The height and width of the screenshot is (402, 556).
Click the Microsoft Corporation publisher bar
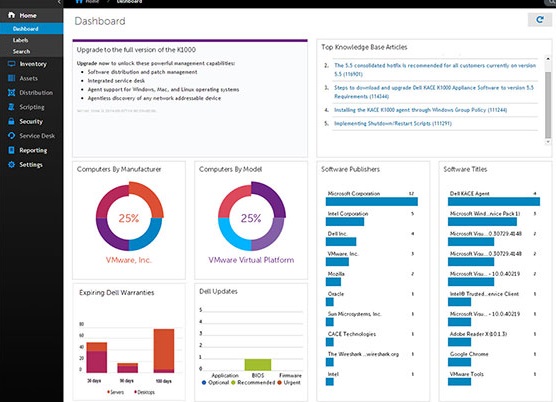pos(372,202)
